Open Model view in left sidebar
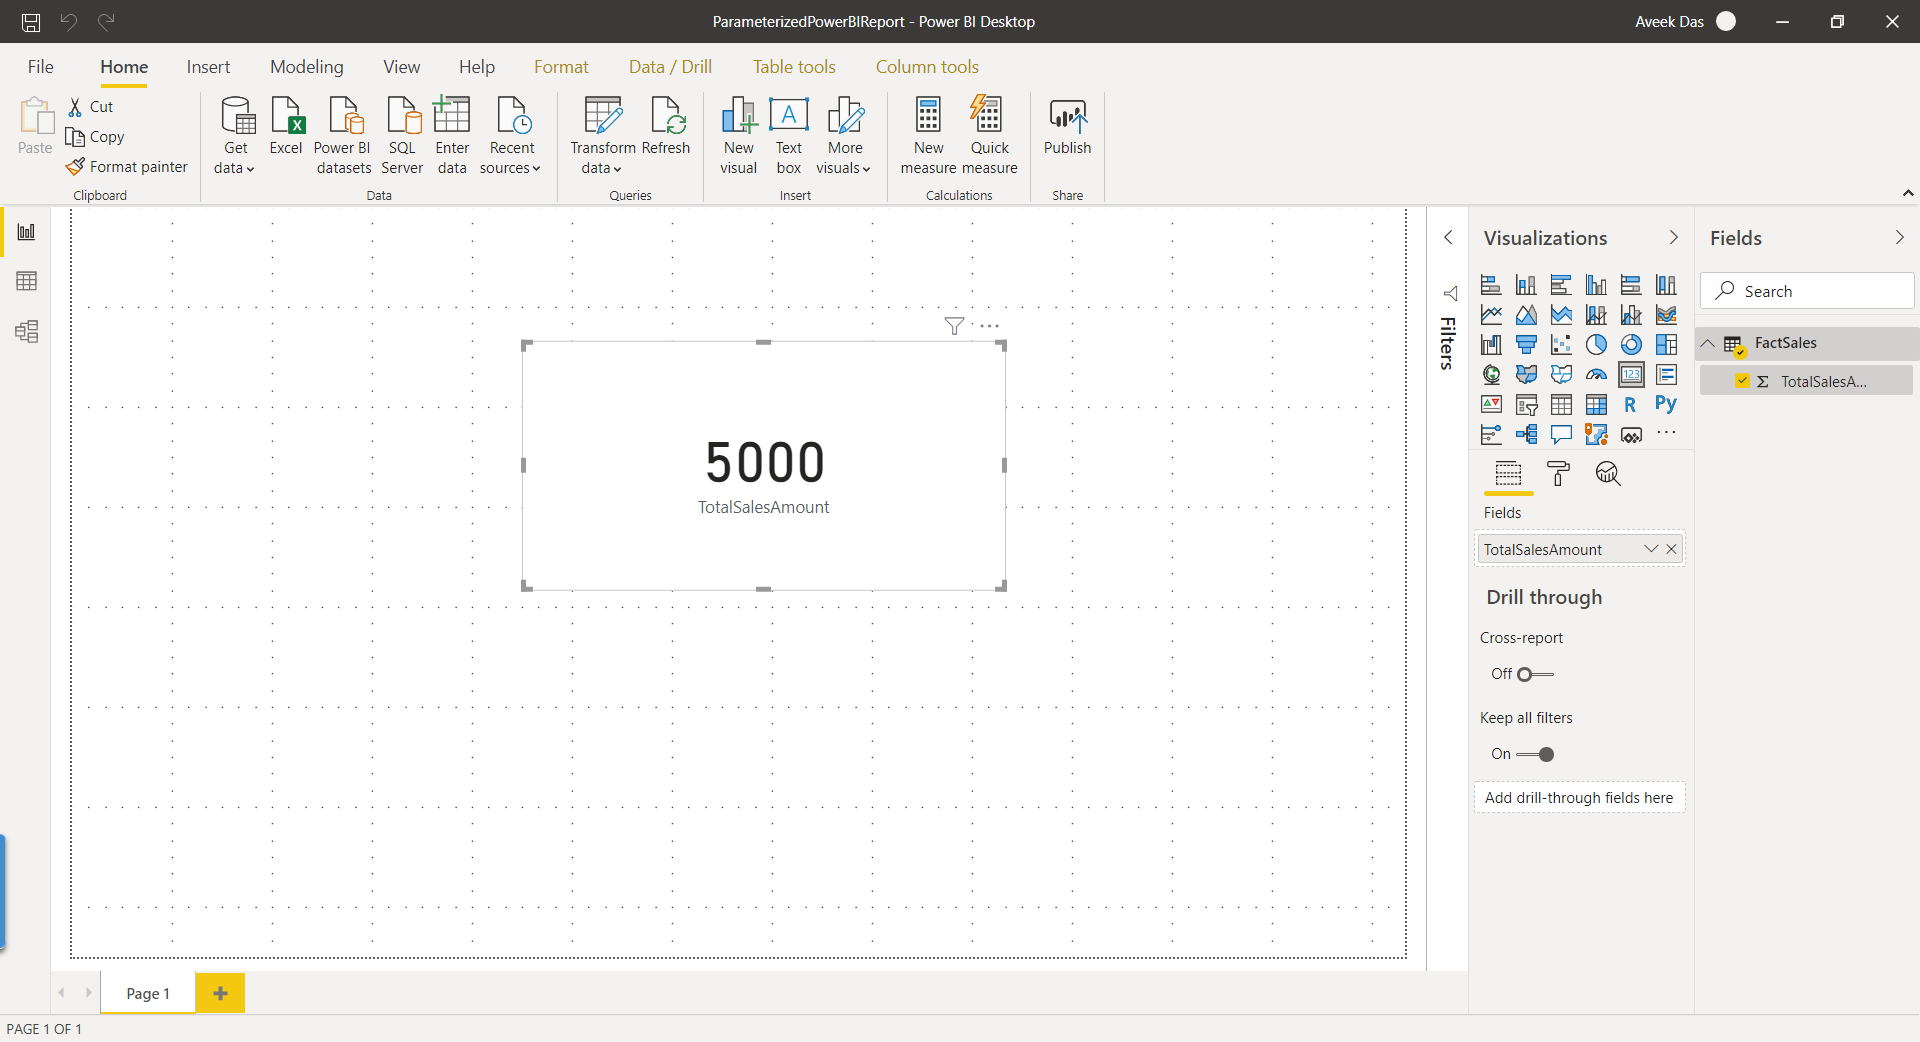 click(27, 331)
